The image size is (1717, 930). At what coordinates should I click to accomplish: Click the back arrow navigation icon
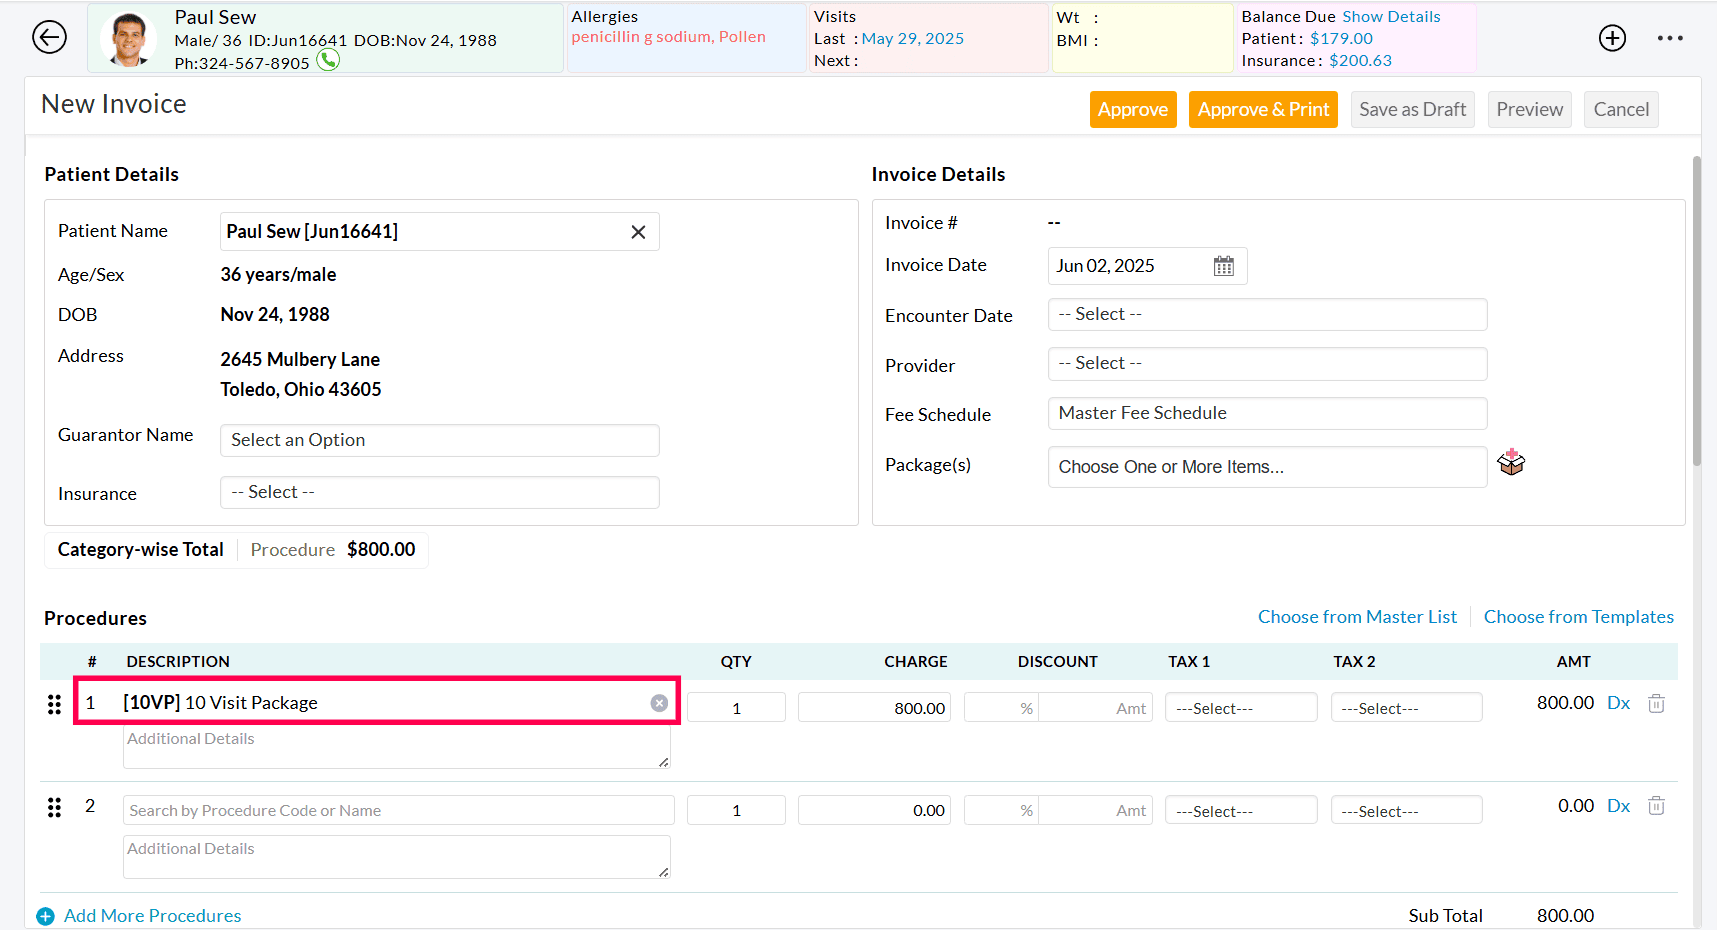point(49,37)
